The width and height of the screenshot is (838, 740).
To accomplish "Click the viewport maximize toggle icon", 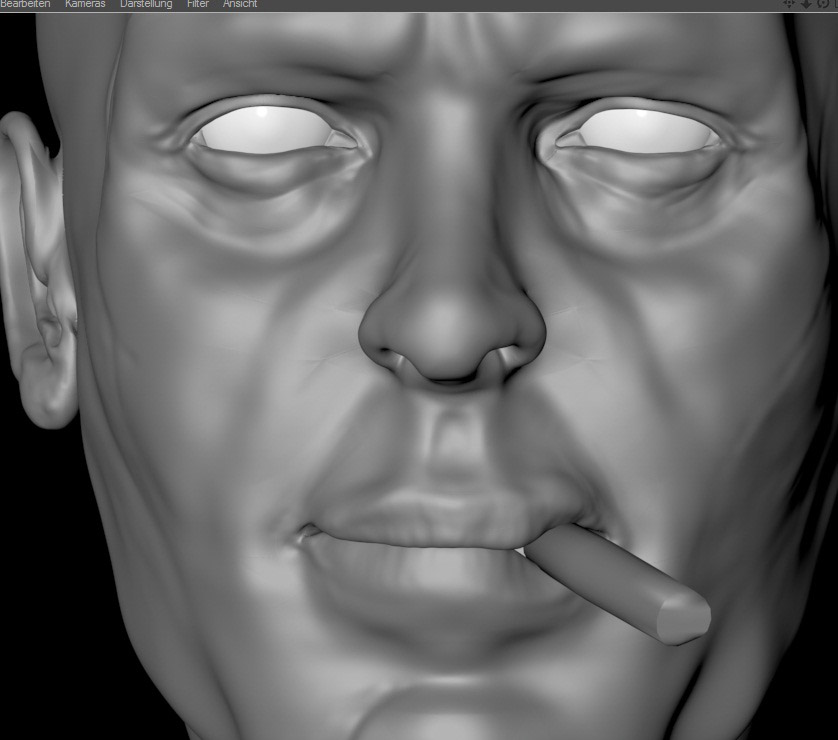I will click(835, 4).
